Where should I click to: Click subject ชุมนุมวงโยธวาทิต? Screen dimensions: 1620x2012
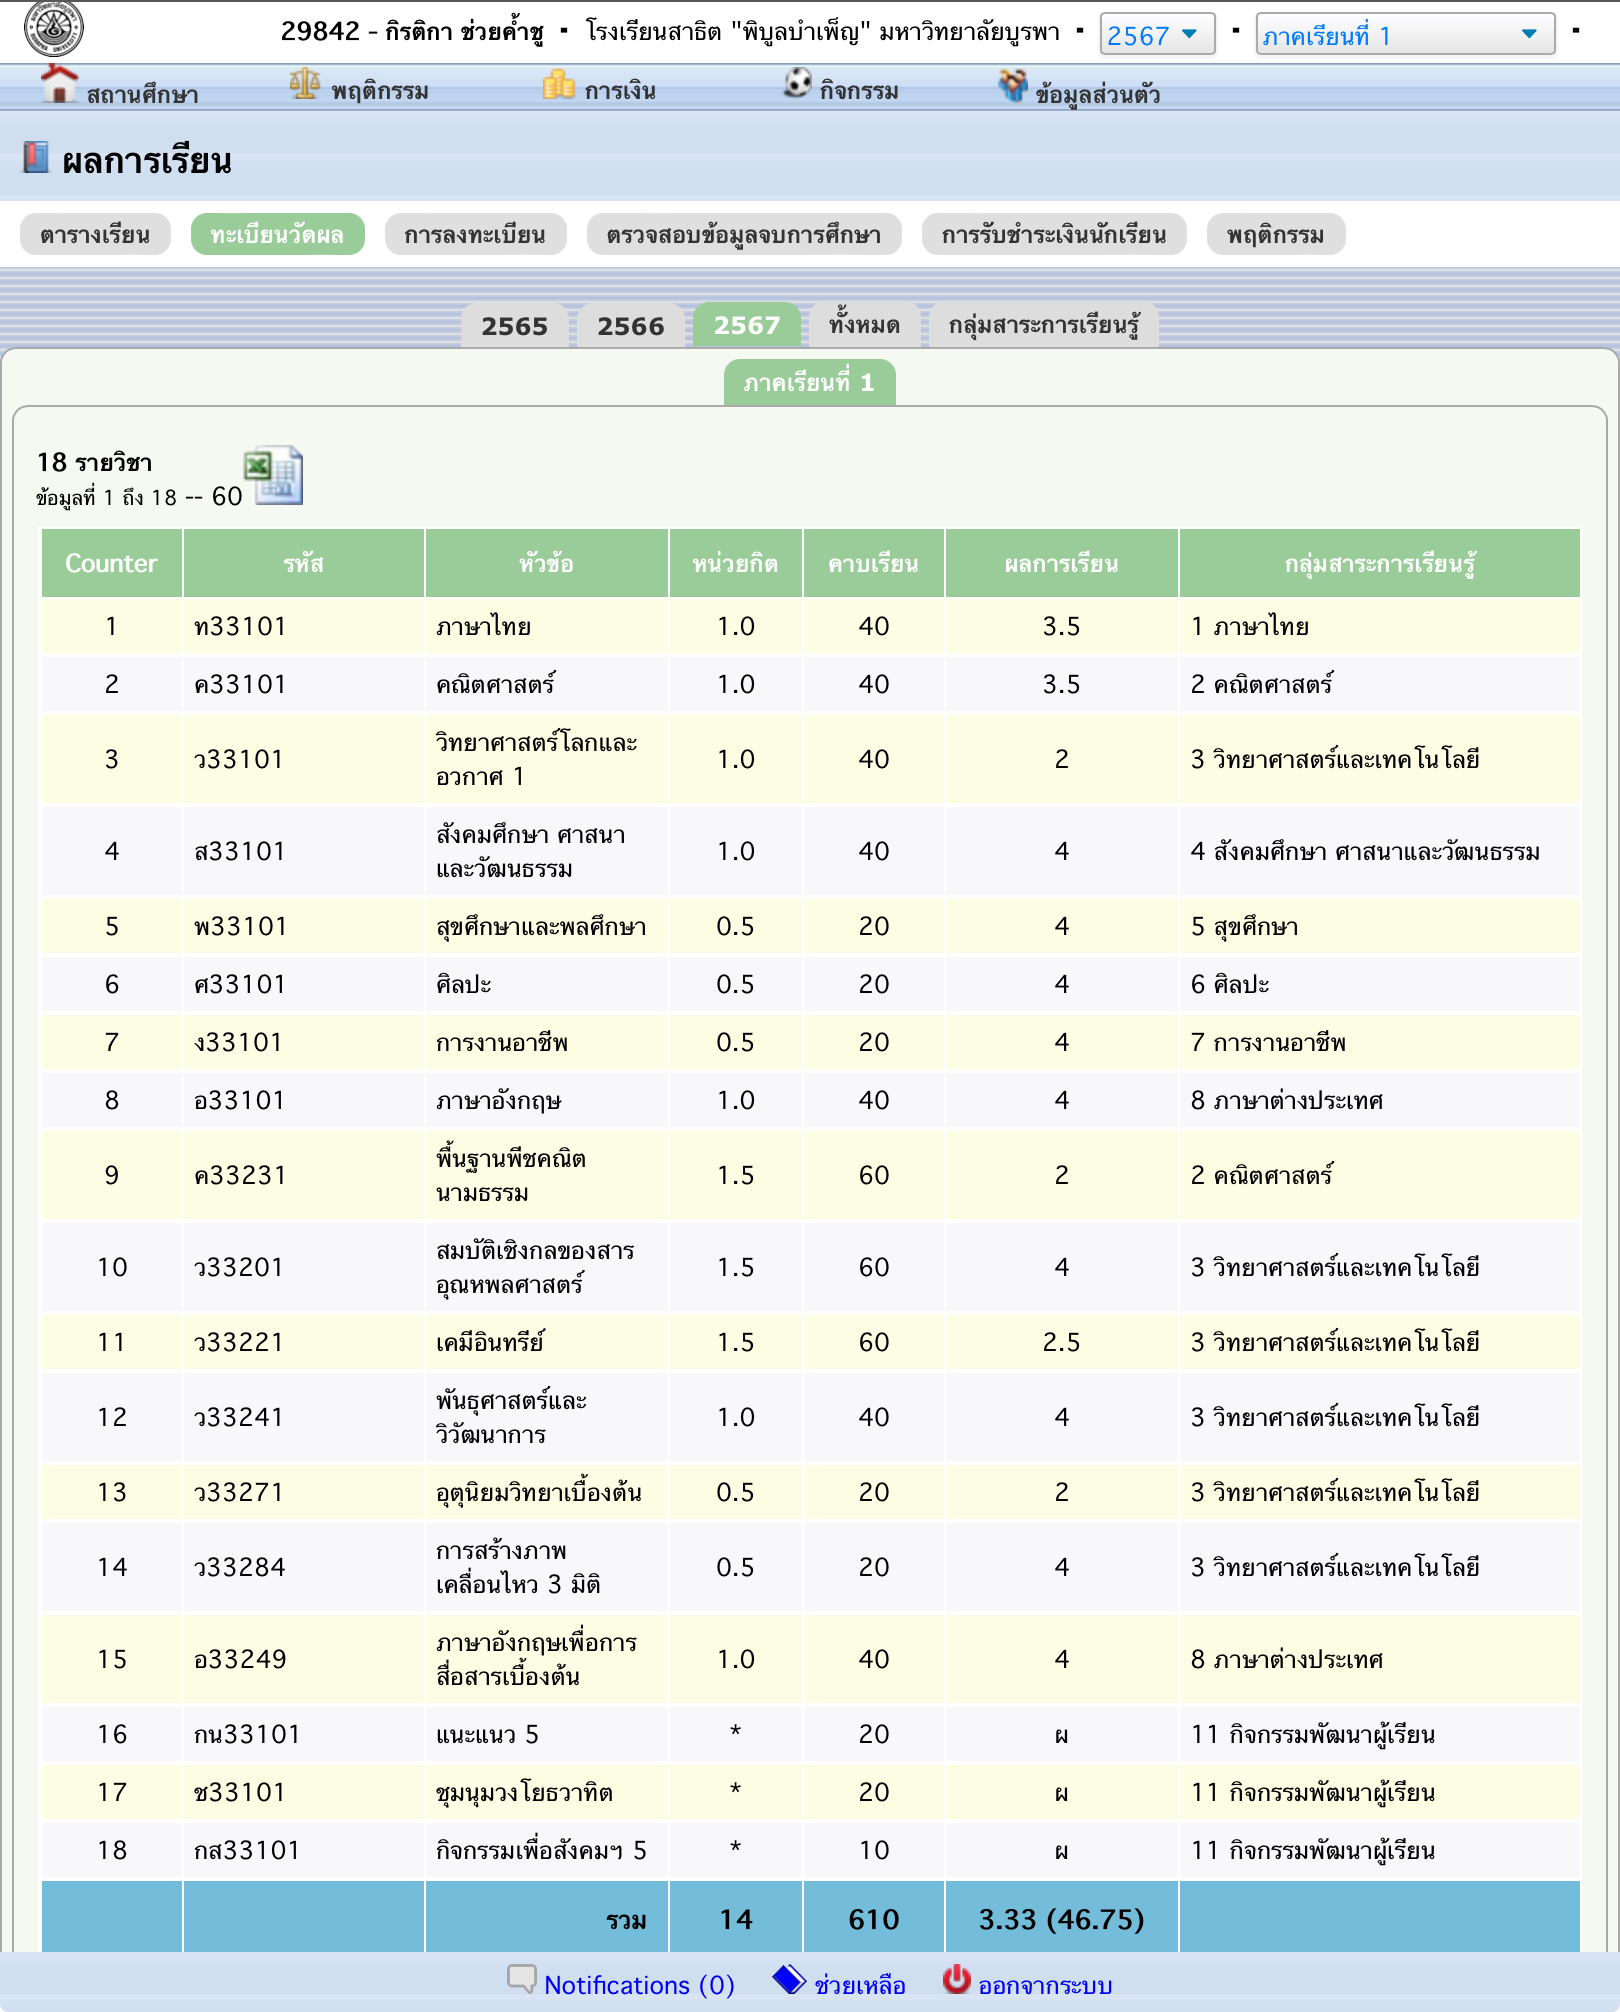(524, 1792)
